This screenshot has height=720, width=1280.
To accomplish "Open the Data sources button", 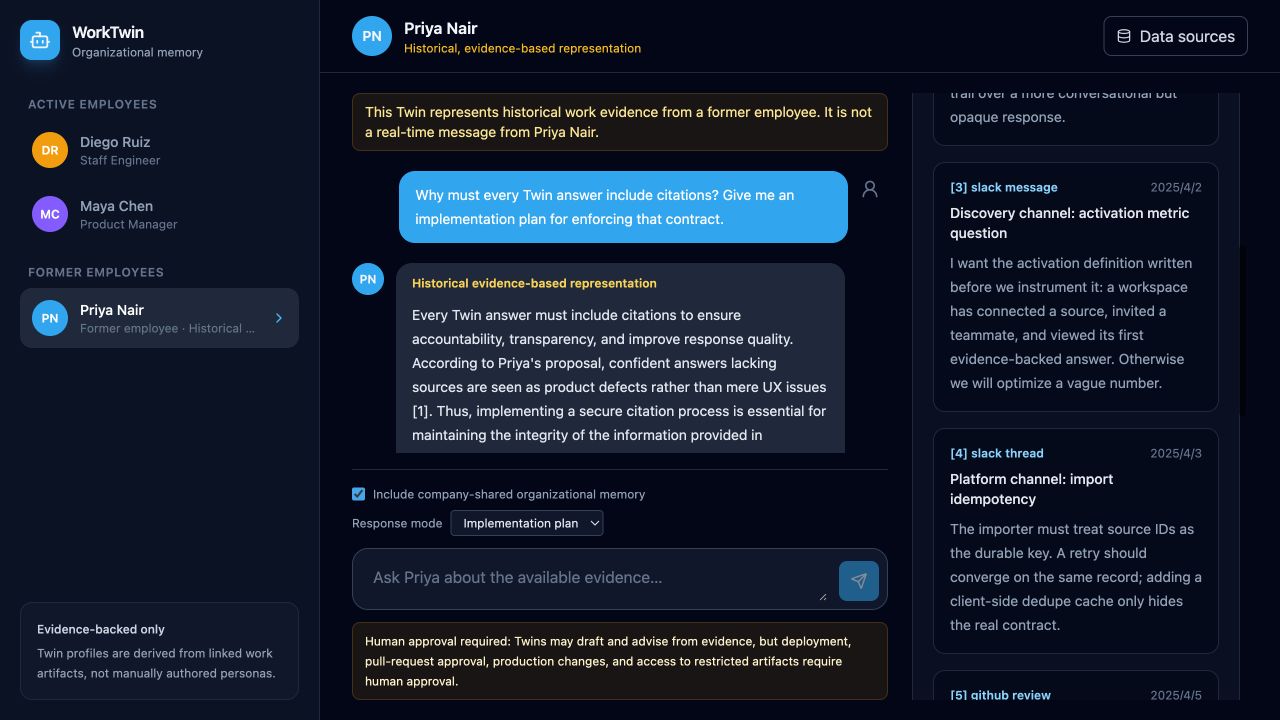I will [x=1176, y=36].
